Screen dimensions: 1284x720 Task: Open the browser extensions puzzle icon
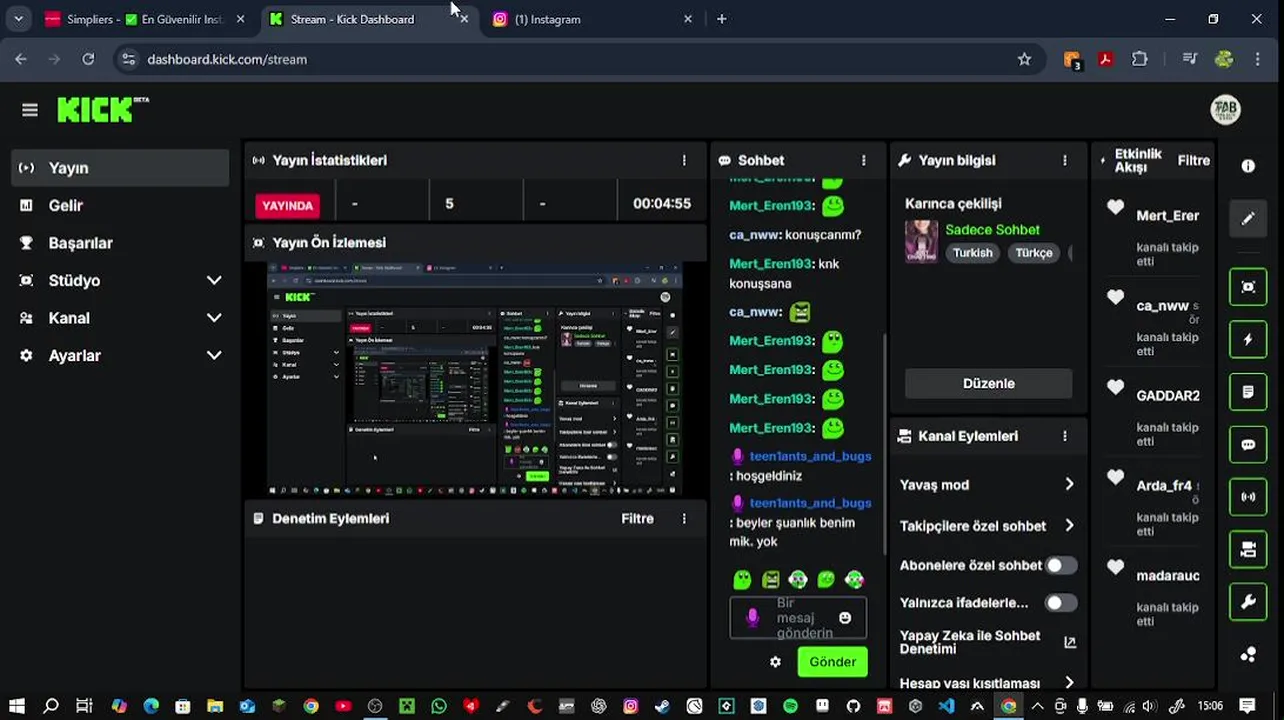(1139, 59)
